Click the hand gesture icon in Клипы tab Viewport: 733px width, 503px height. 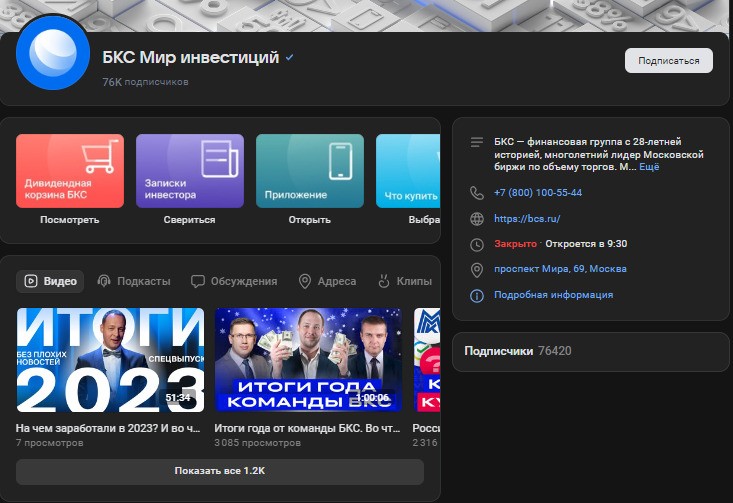[384, 281]
